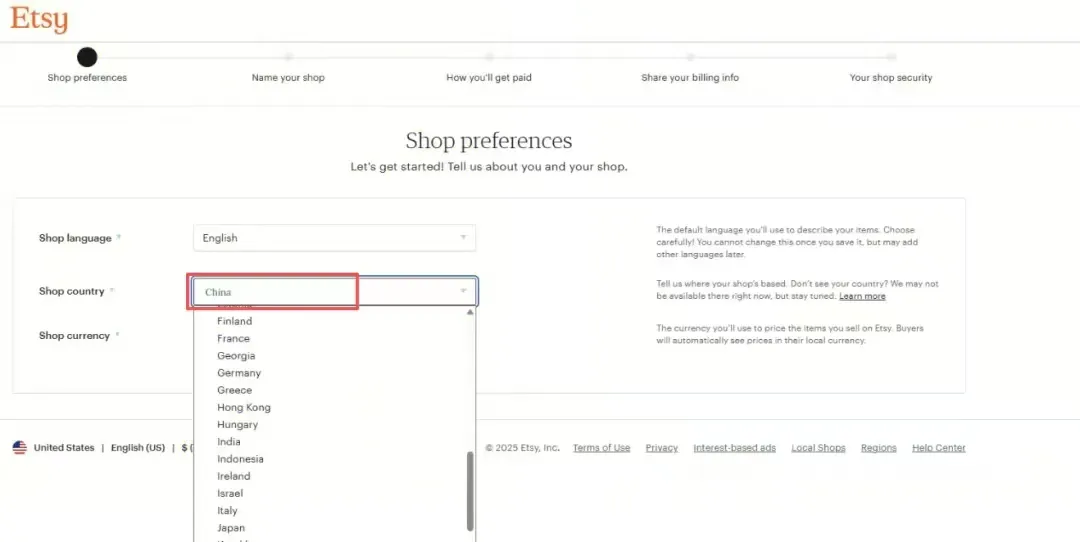Click the United States flag icon
This screenshot has width=1080, height=542.
coord(20,448)
